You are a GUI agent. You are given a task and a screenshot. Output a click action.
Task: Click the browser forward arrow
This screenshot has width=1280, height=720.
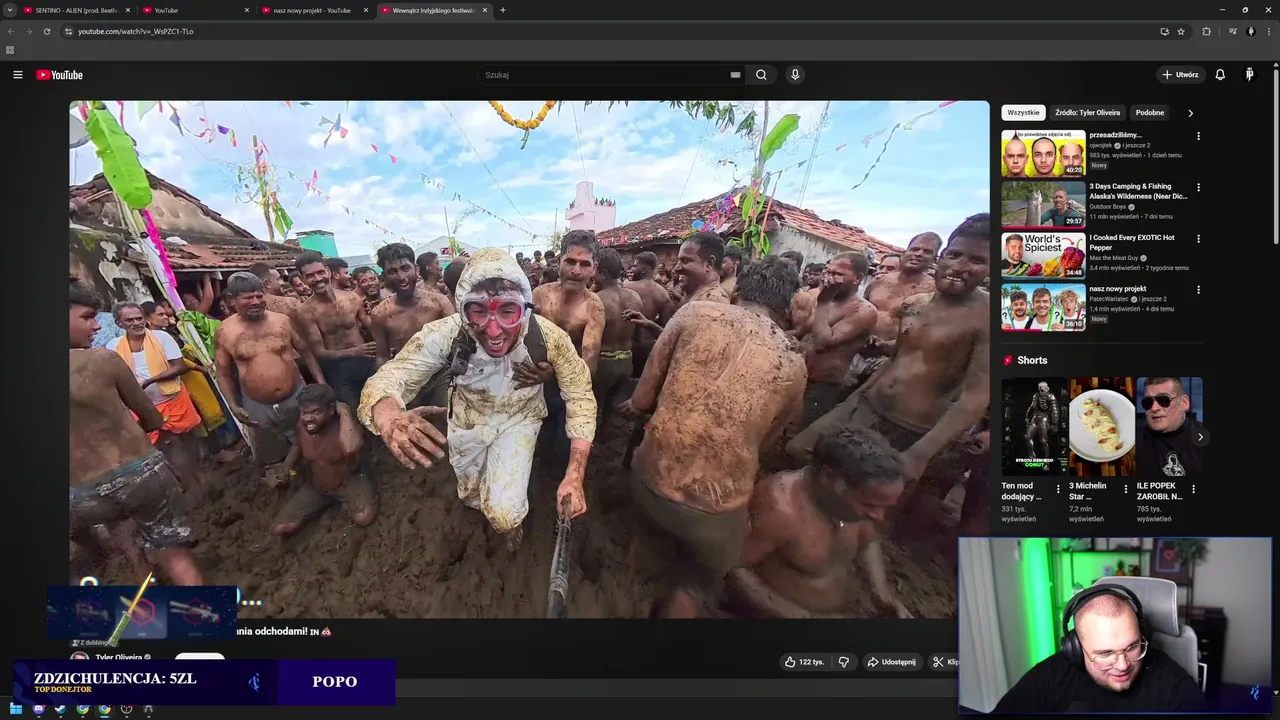(x=28, y=31)
